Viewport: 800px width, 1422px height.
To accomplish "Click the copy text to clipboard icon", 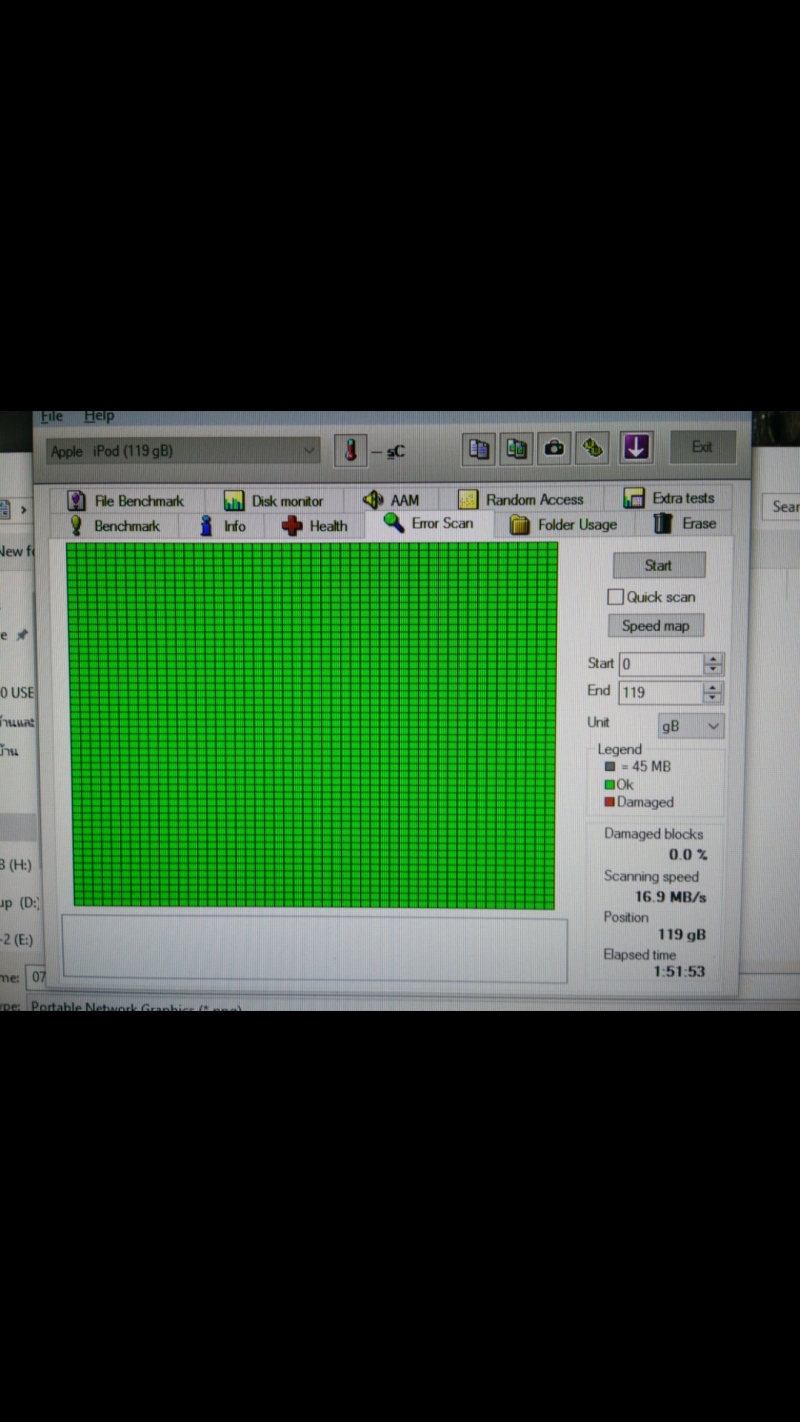I will click(480, 449).
